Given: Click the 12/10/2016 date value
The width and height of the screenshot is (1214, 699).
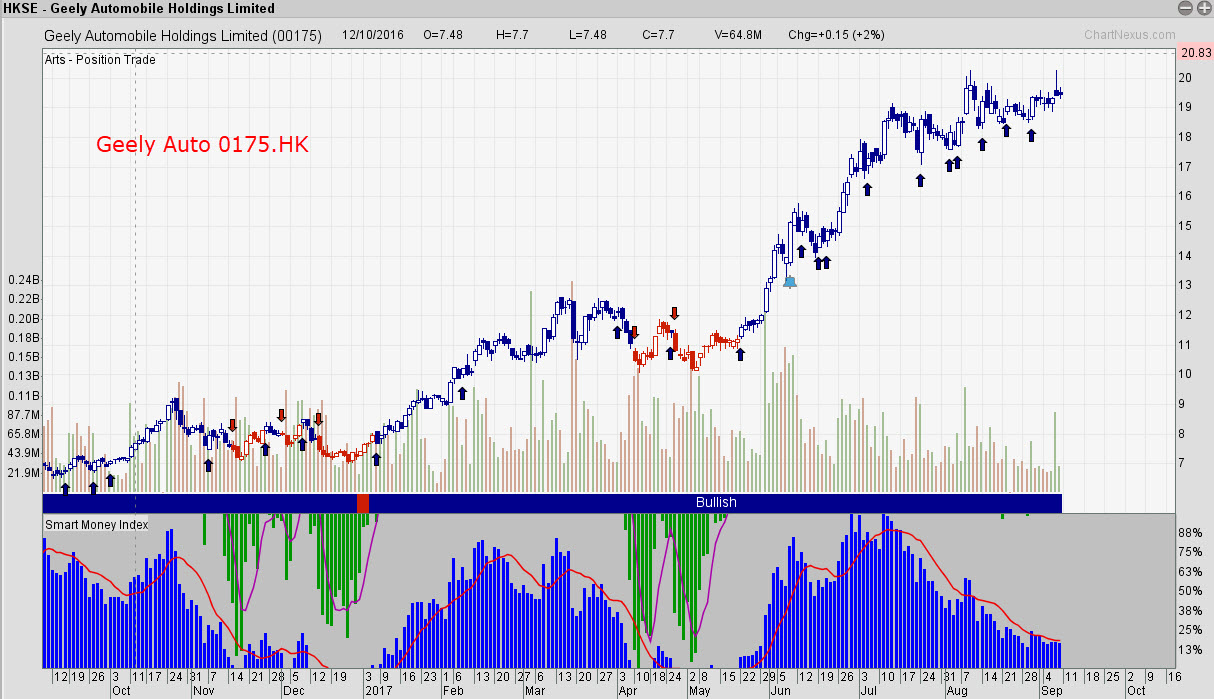Looking at the screenshot, I should pos(372,35).
